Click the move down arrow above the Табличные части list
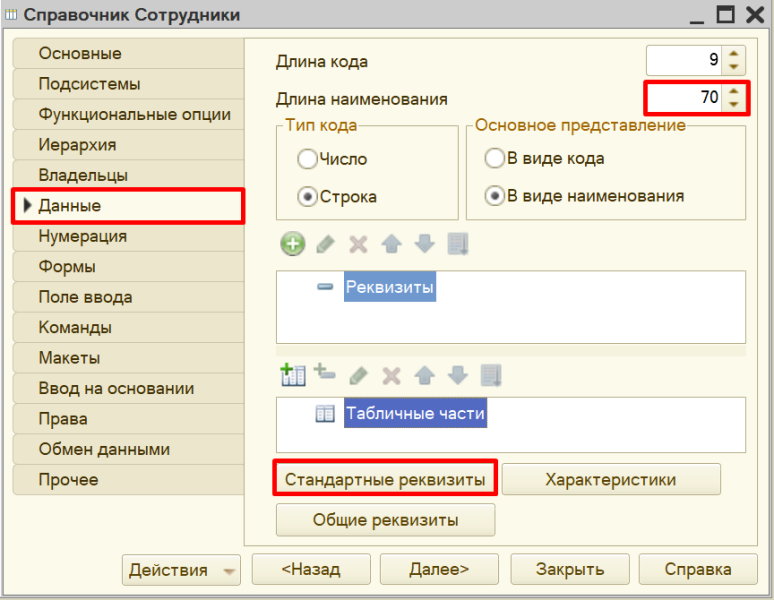Viewport: 774px width, 600px height. 457,375
